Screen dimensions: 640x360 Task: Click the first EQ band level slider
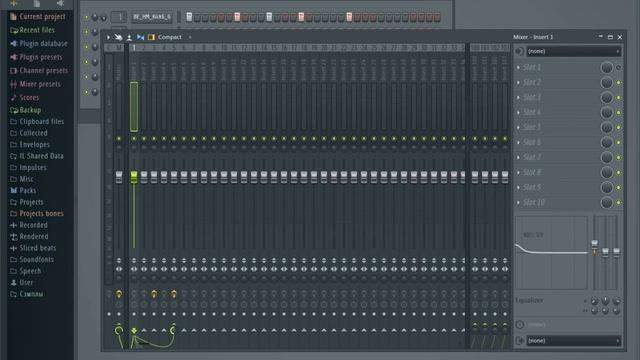[x=595, y=245]
